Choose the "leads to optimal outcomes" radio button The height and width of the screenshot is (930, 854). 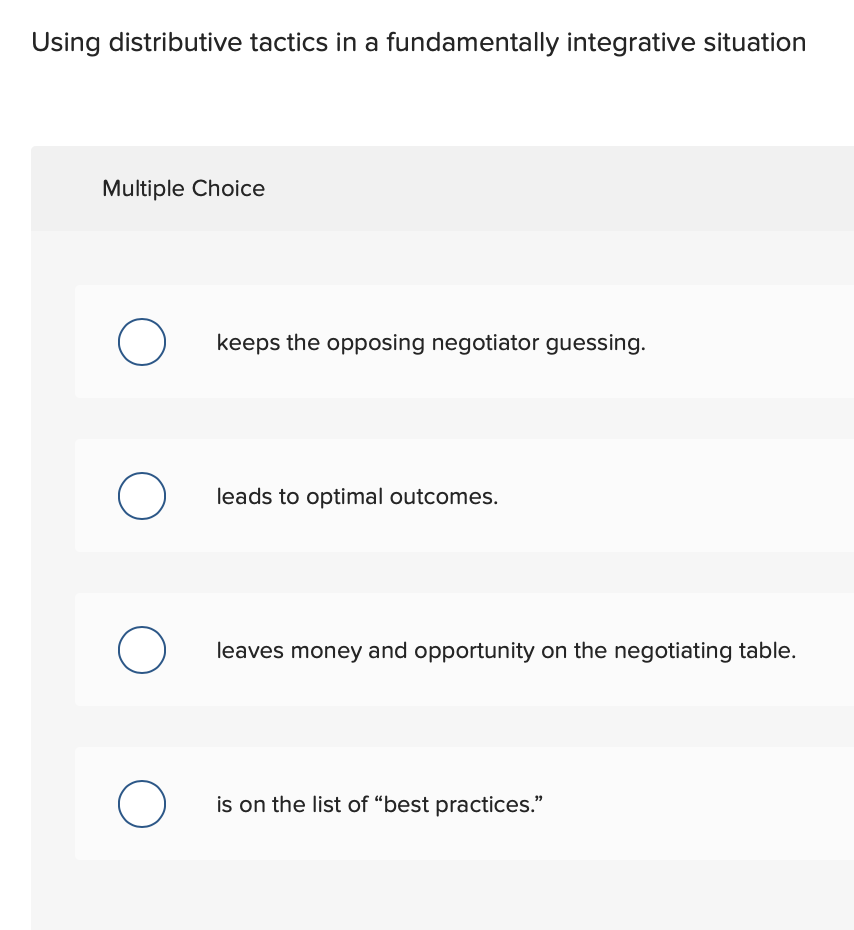point(142,496)
